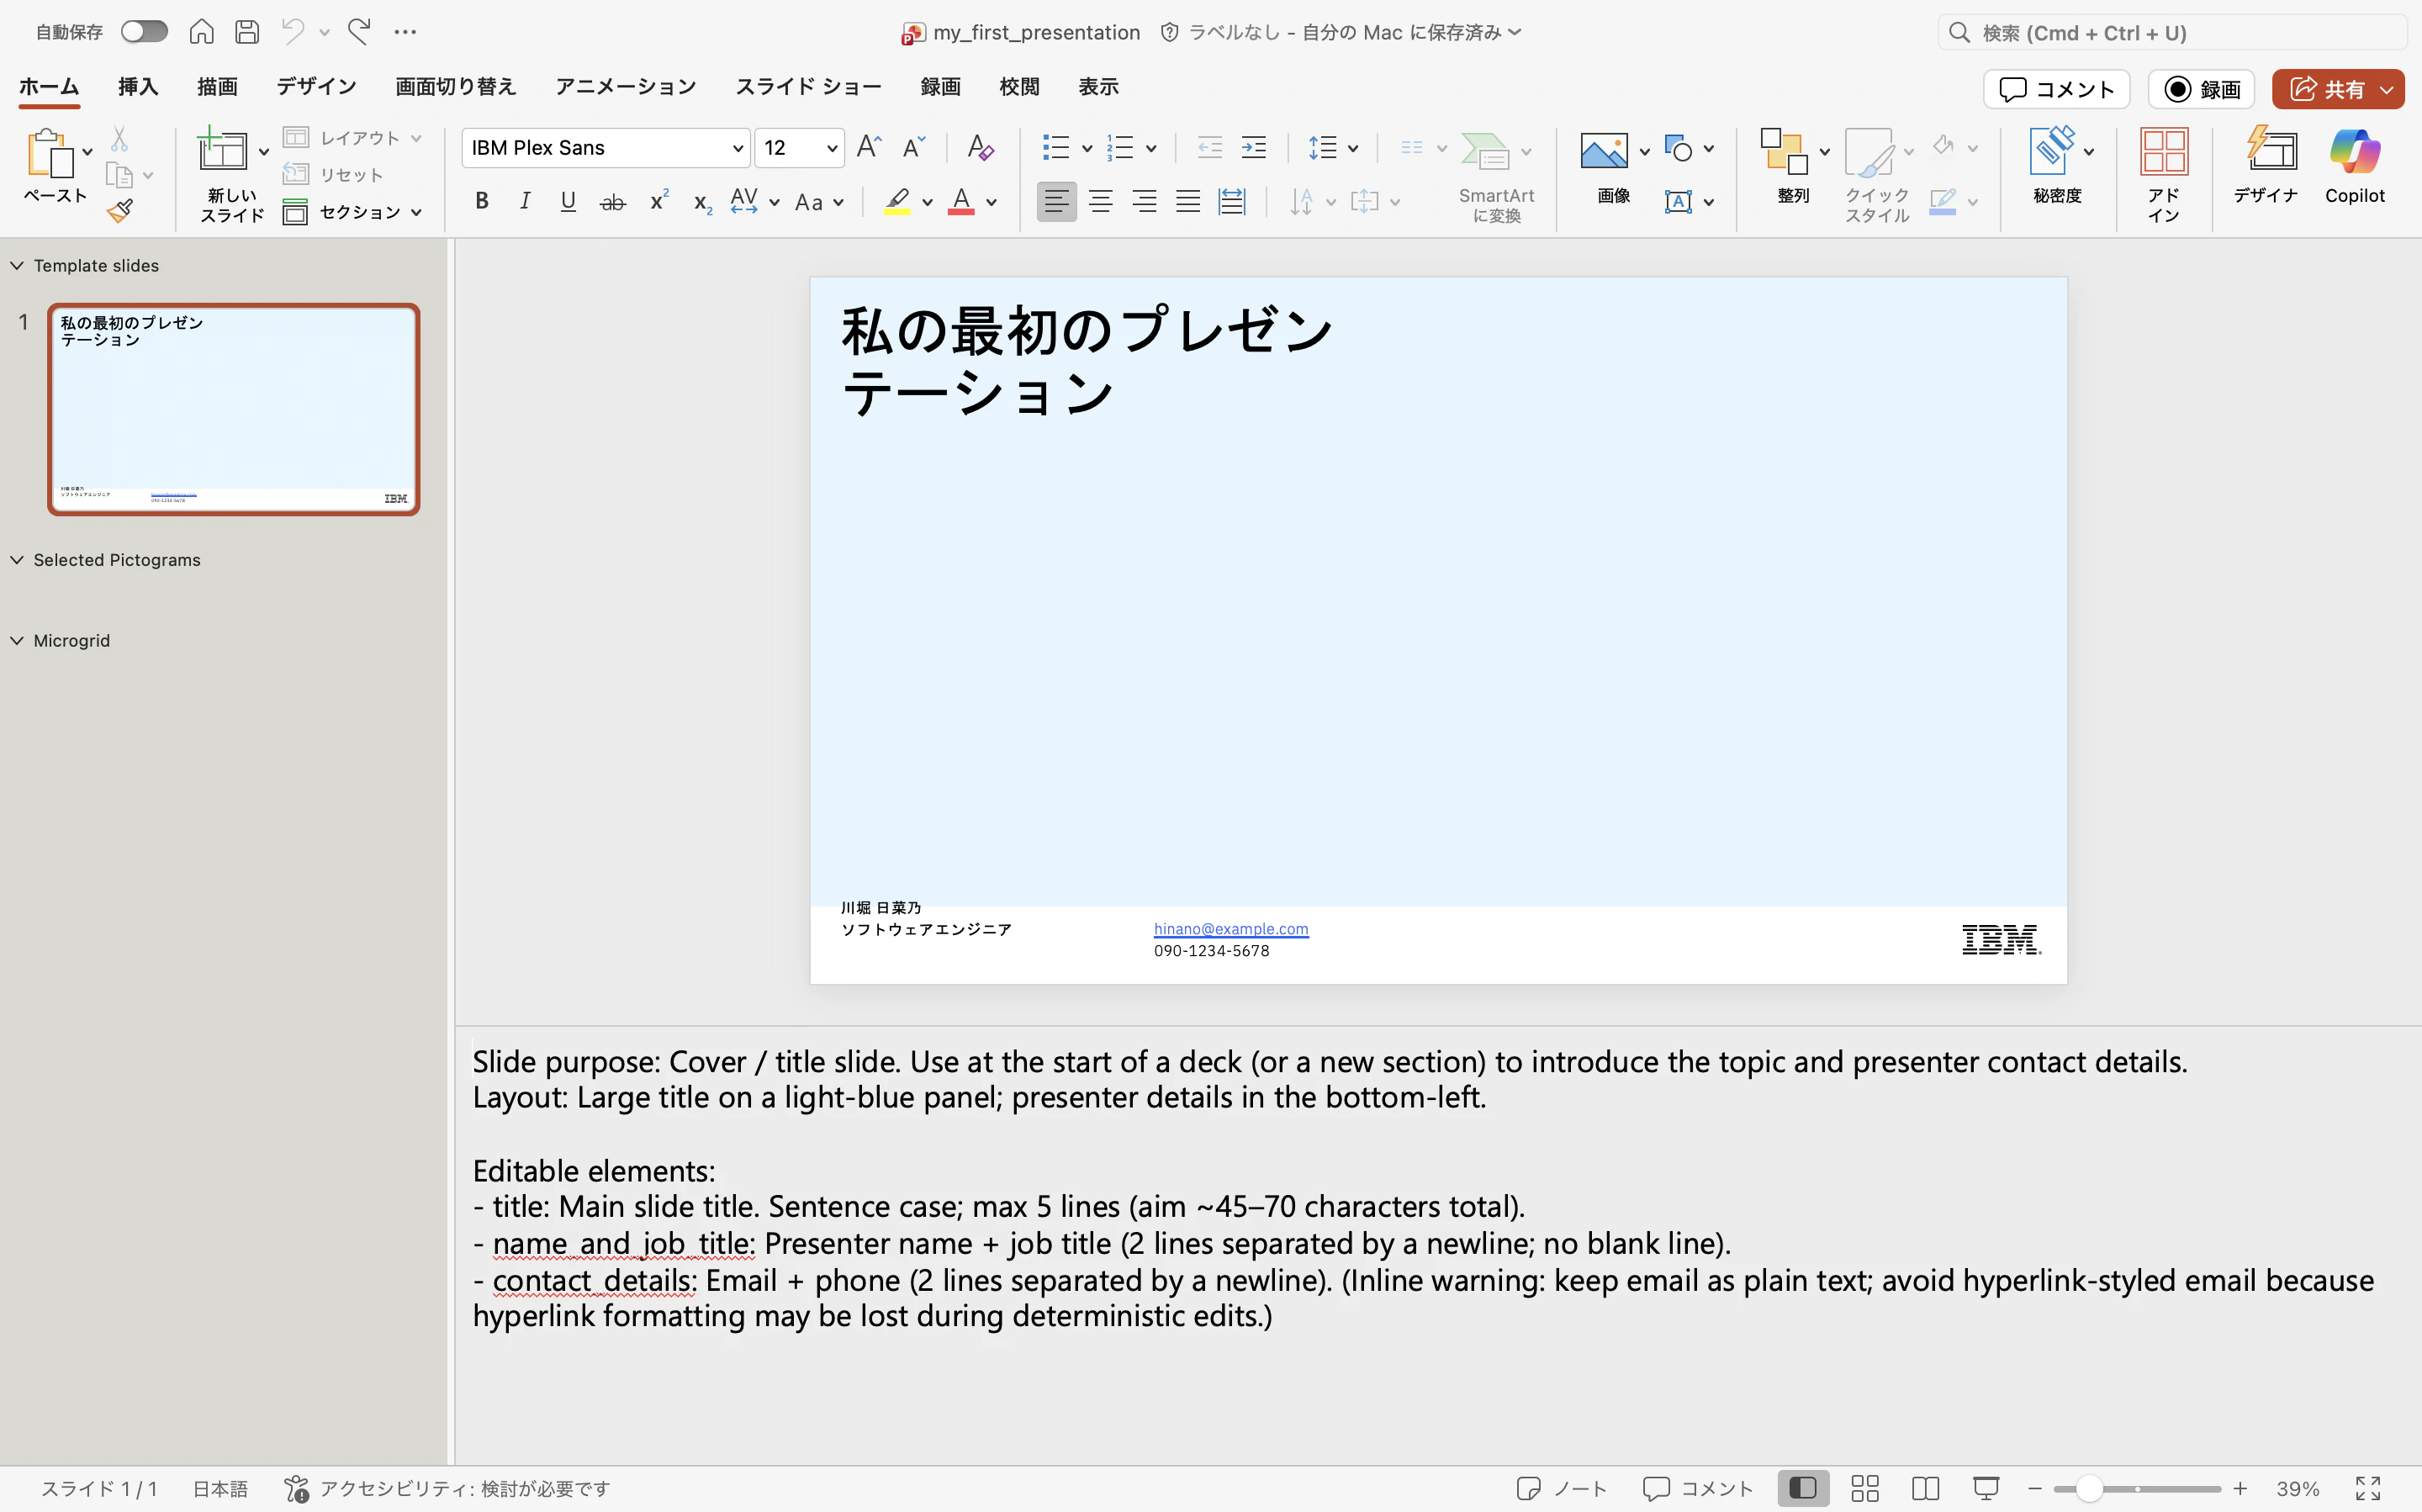2422x1512 pixels.
Task: Click the yellow text highlight color button
Action: [897, 202]
